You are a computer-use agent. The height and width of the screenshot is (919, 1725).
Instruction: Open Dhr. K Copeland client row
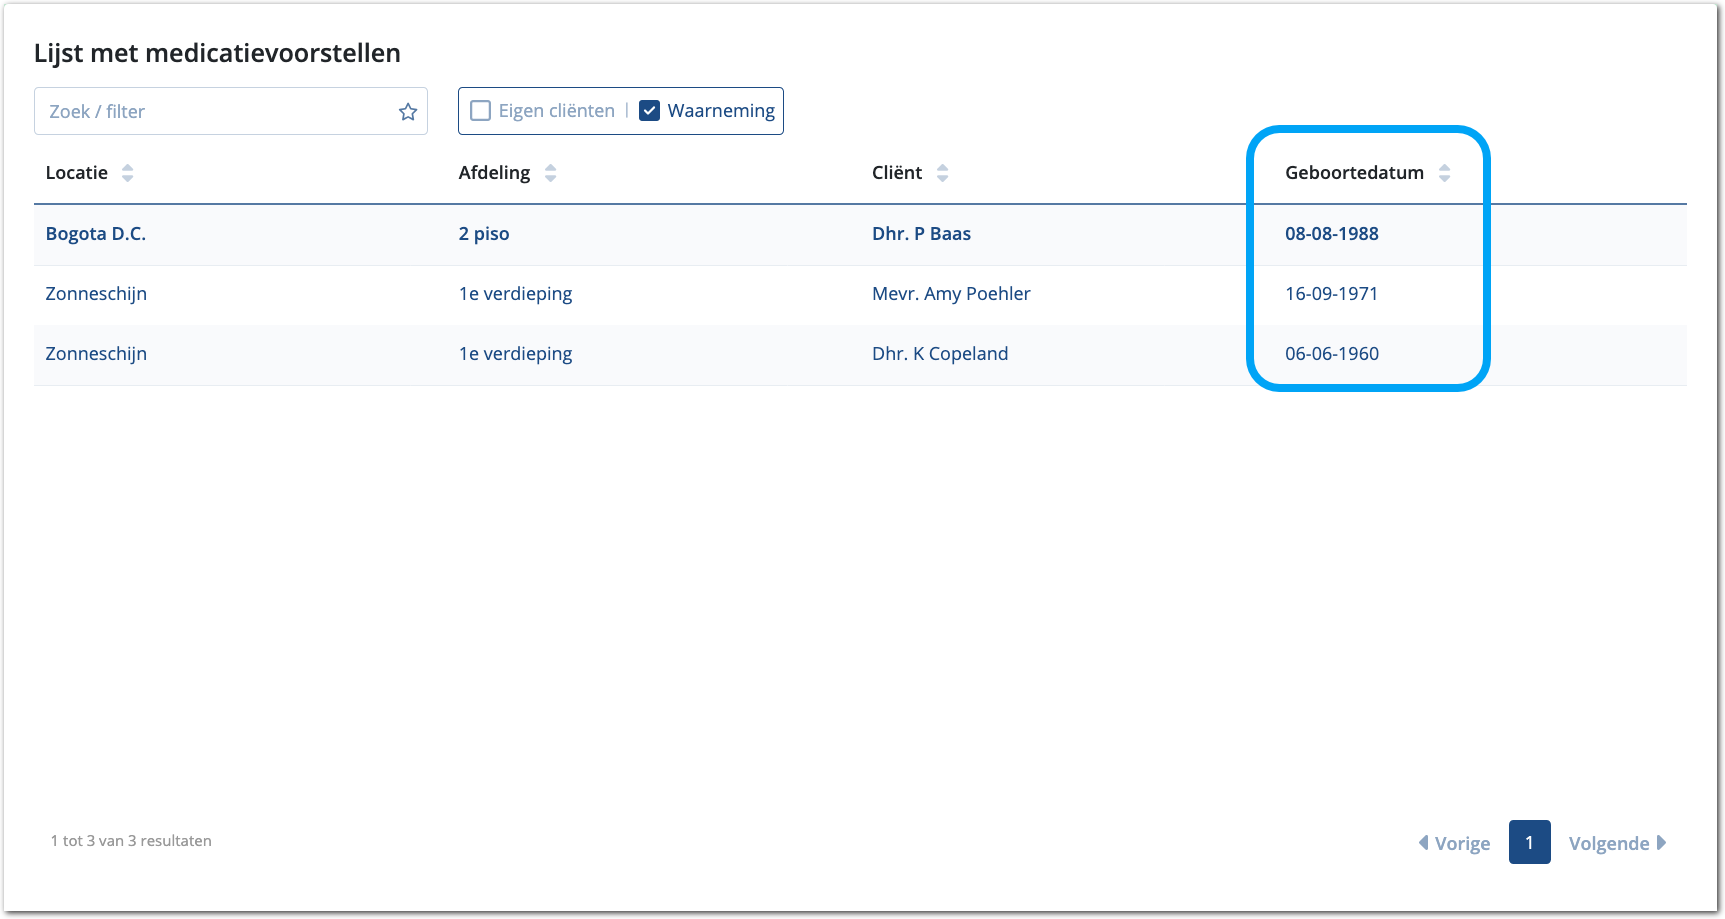click(x=939, y=354)
